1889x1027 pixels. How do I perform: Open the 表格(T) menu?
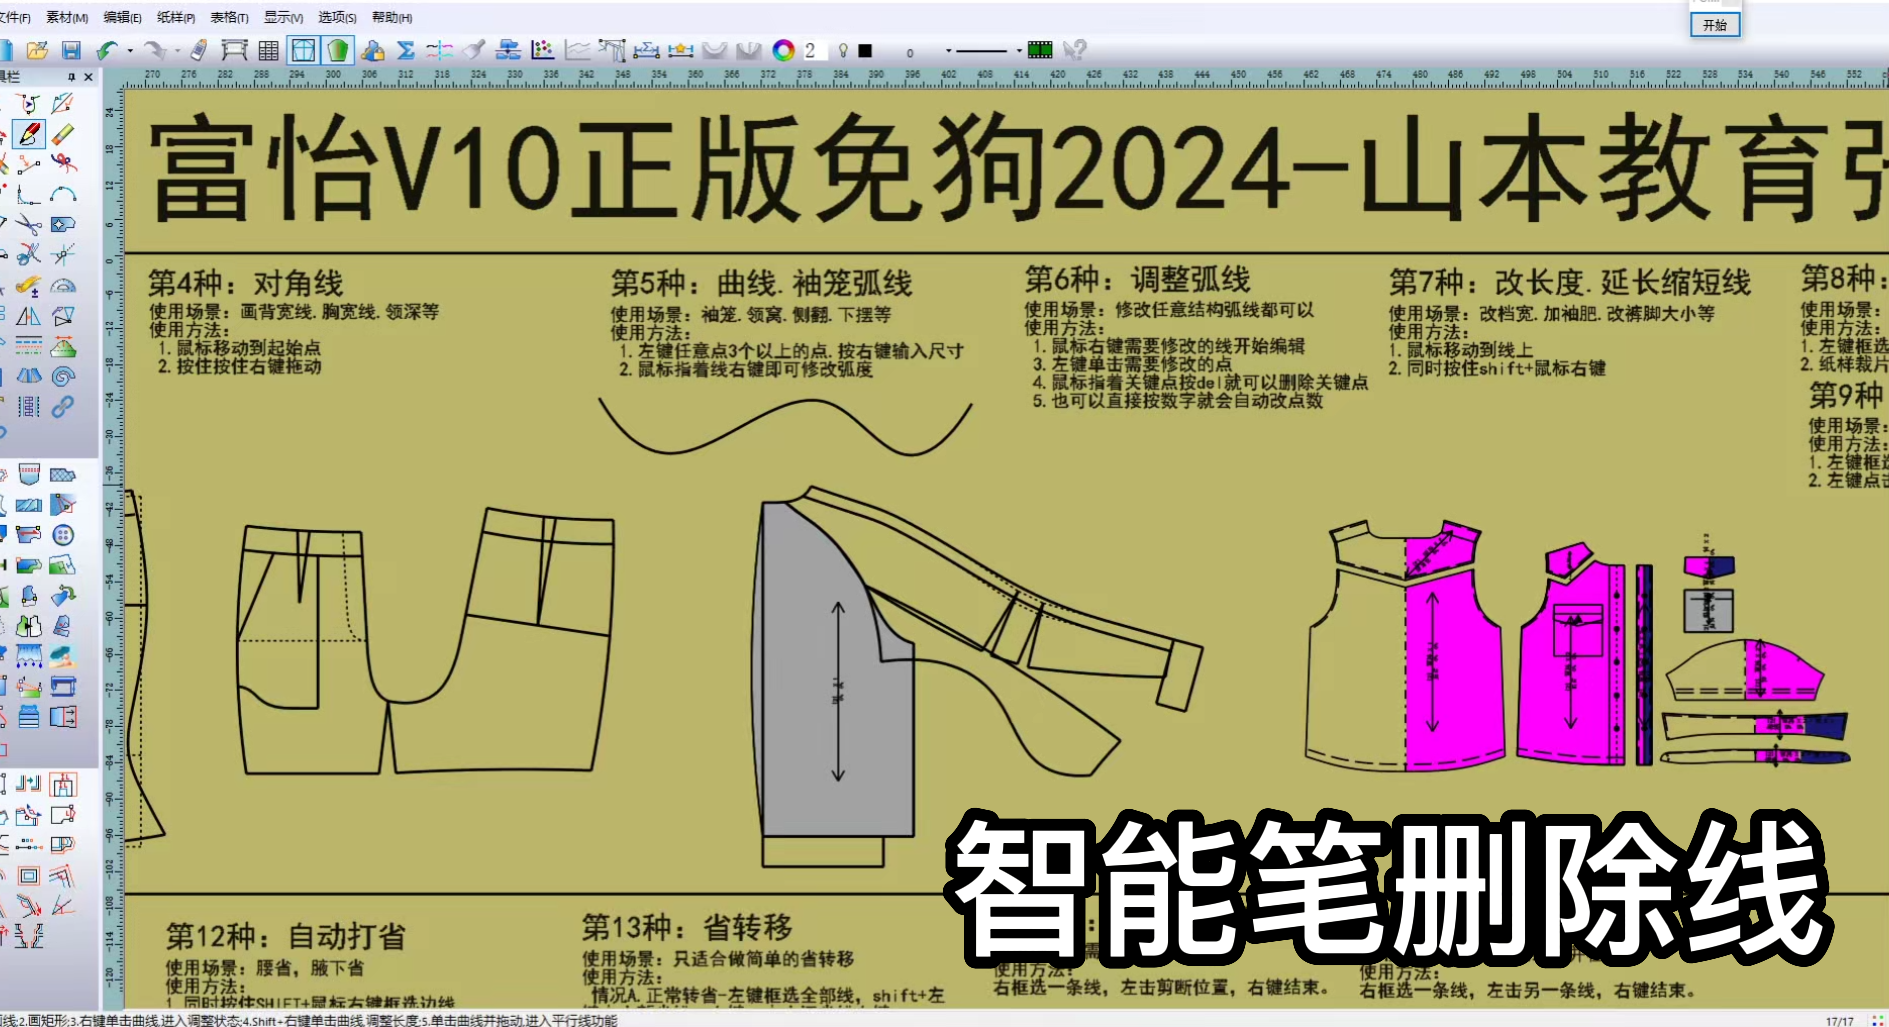[x=229, y=17]
